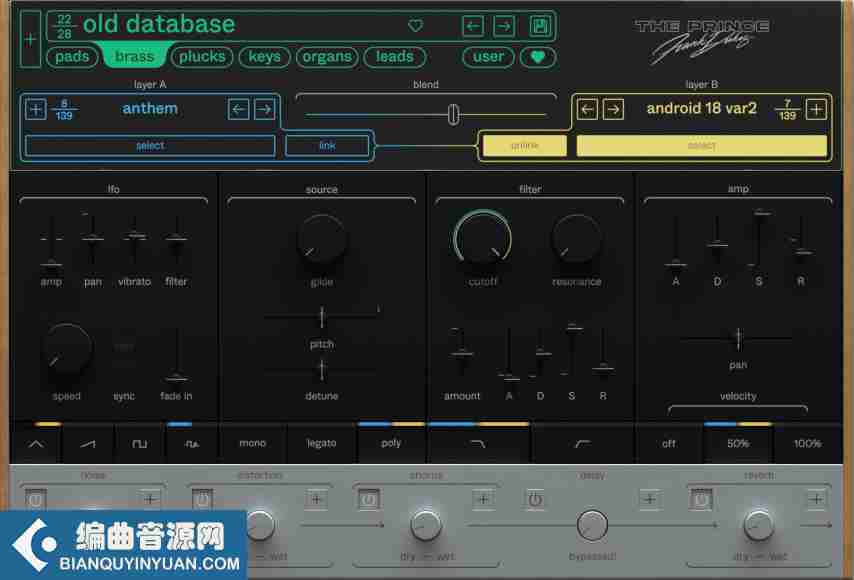Go to next layer A sound
Viewport: 854px width, 580px height.
(265, 109)
